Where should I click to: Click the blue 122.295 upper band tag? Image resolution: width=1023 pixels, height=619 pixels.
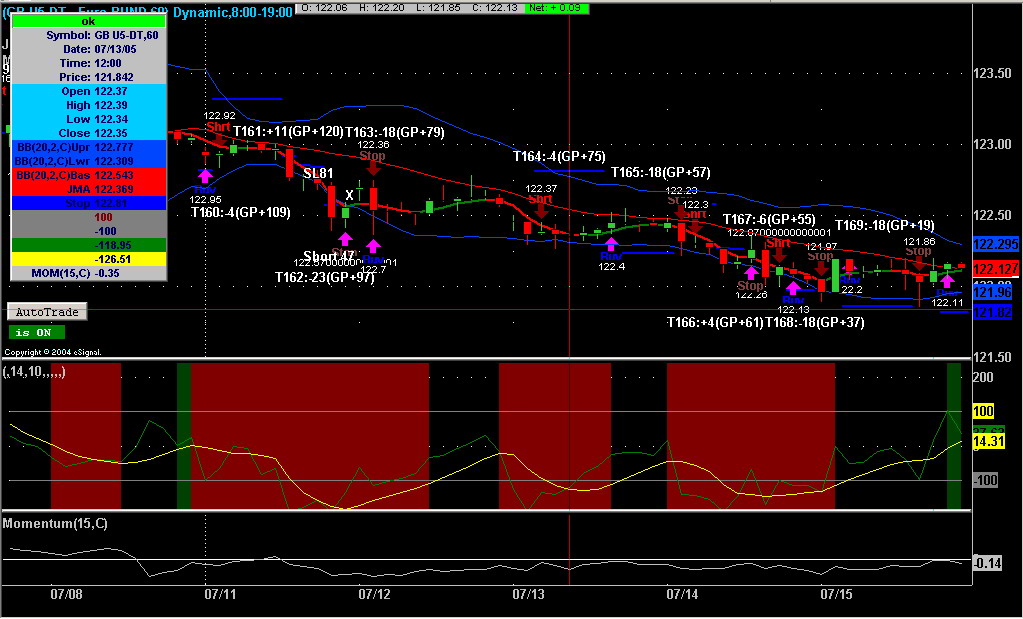(x=995, y=245)
